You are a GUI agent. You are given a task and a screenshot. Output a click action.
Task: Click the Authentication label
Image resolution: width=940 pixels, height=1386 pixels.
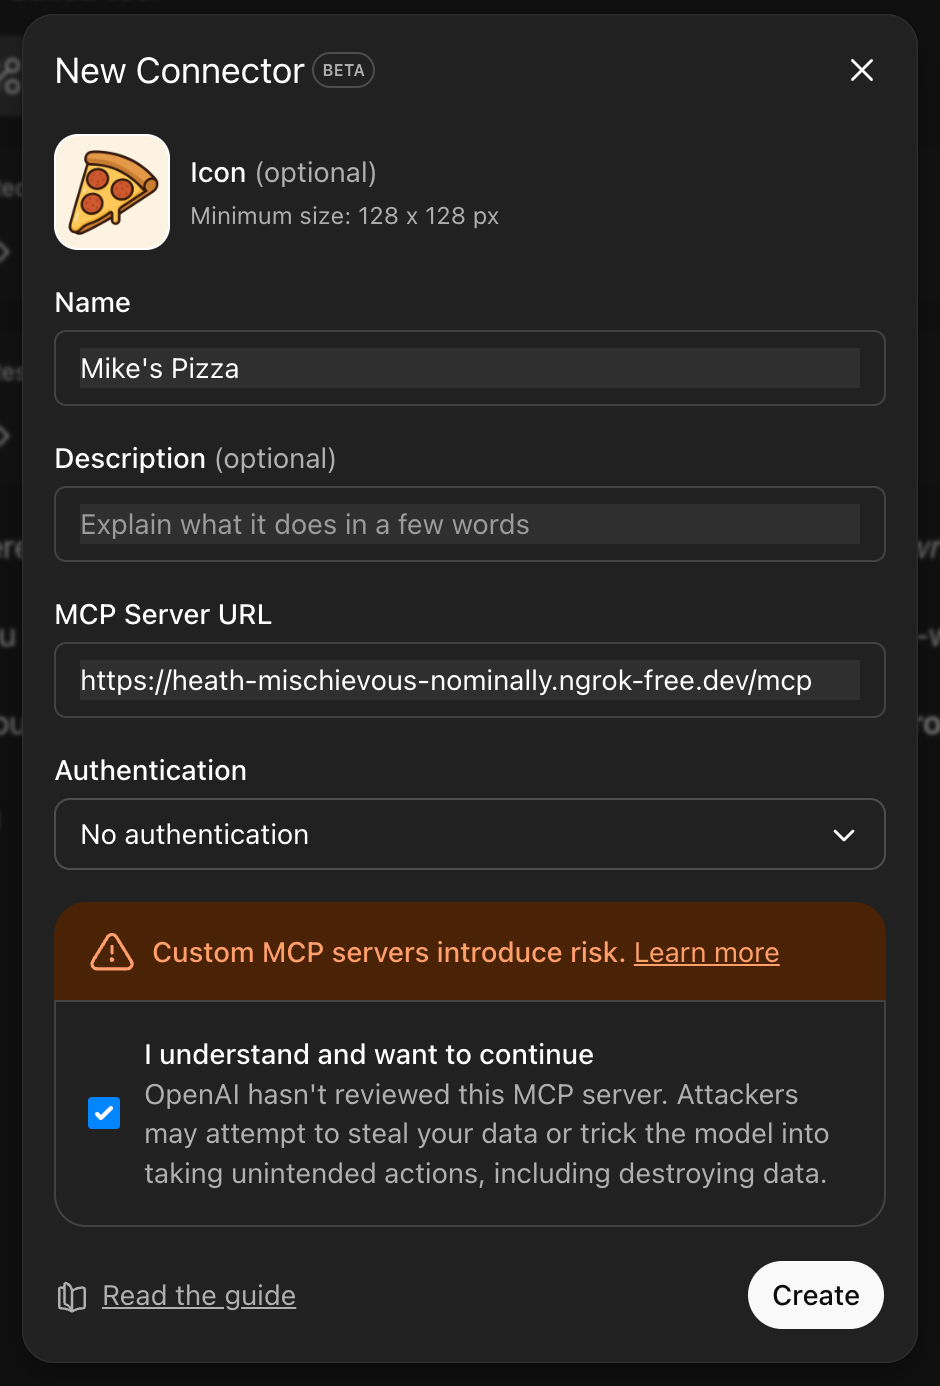[x=151, y=770]
